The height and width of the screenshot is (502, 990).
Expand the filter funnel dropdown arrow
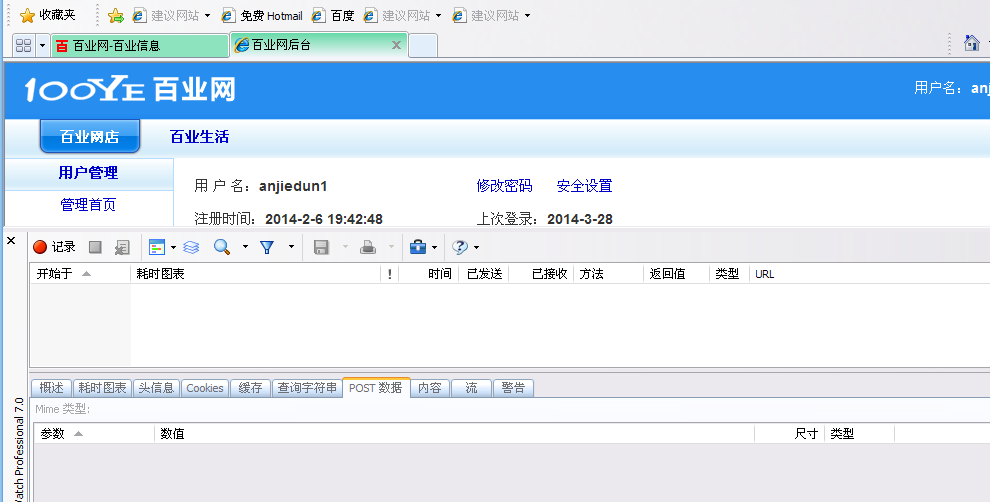click(291, 247)
